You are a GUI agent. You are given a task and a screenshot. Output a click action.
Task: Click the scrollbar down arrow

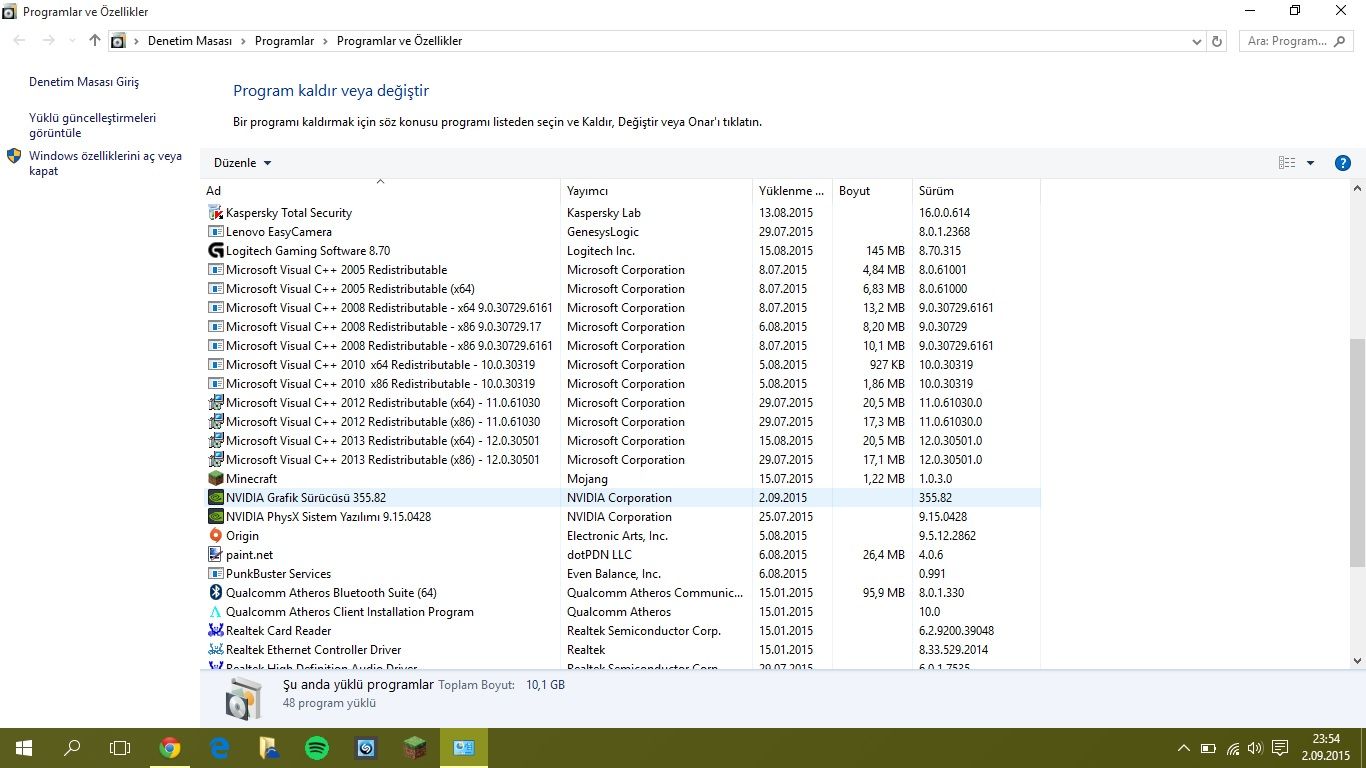[x=1357, y=660]
